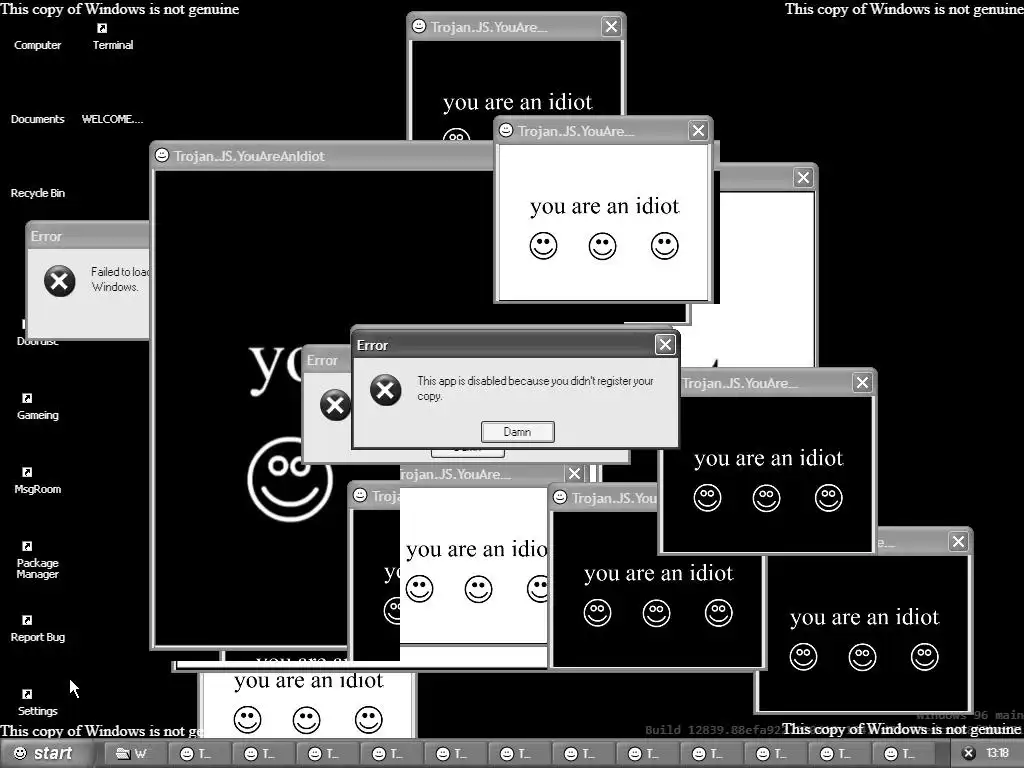Click 'Failed to load Windows.' message text

pos(120,279)
